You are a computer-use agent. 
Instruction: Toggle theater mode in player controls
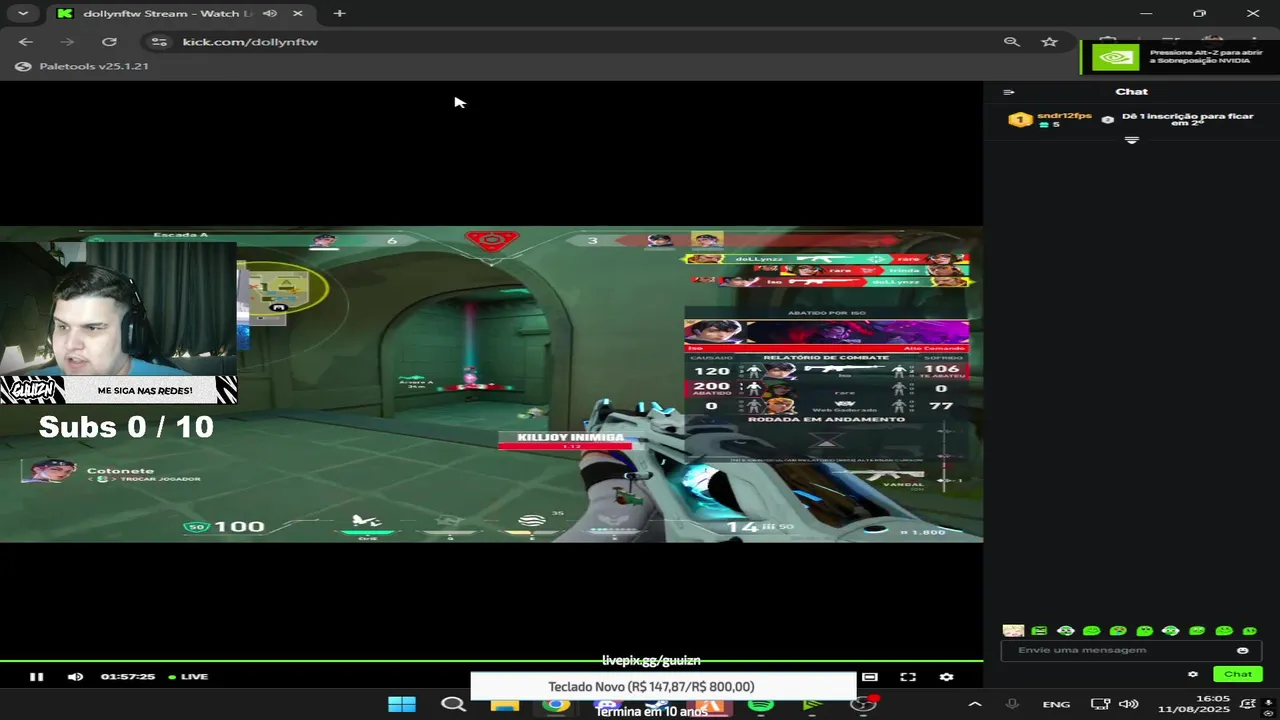click(870, 677)
